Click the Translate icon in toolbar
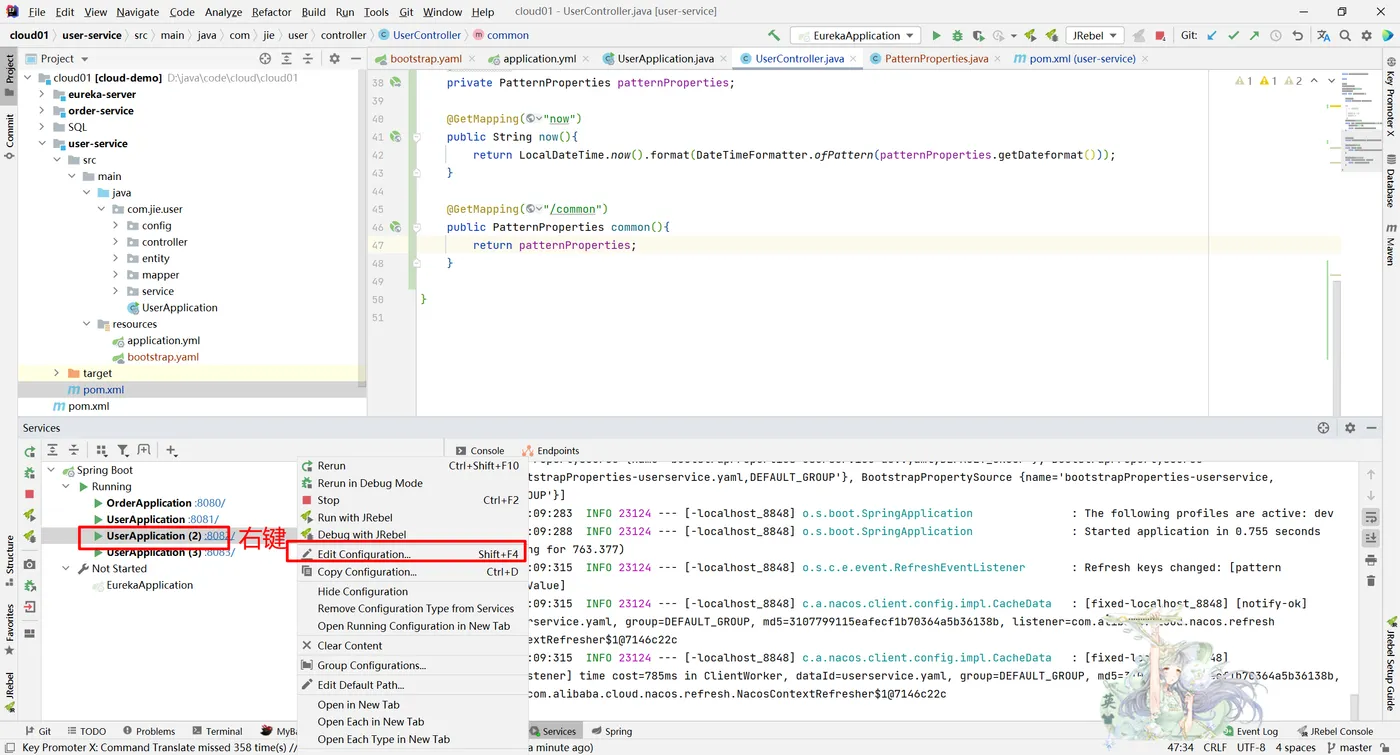 (1323, 35)
